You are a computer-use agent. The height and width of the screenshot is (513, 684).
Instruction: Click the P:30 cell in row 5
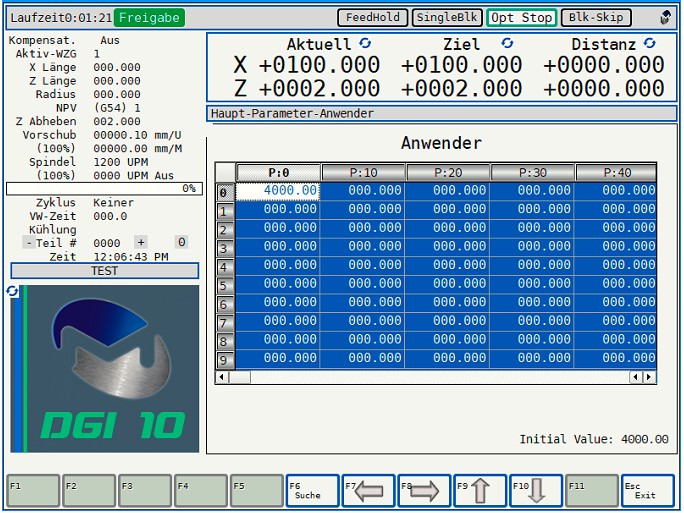[532, 284]
